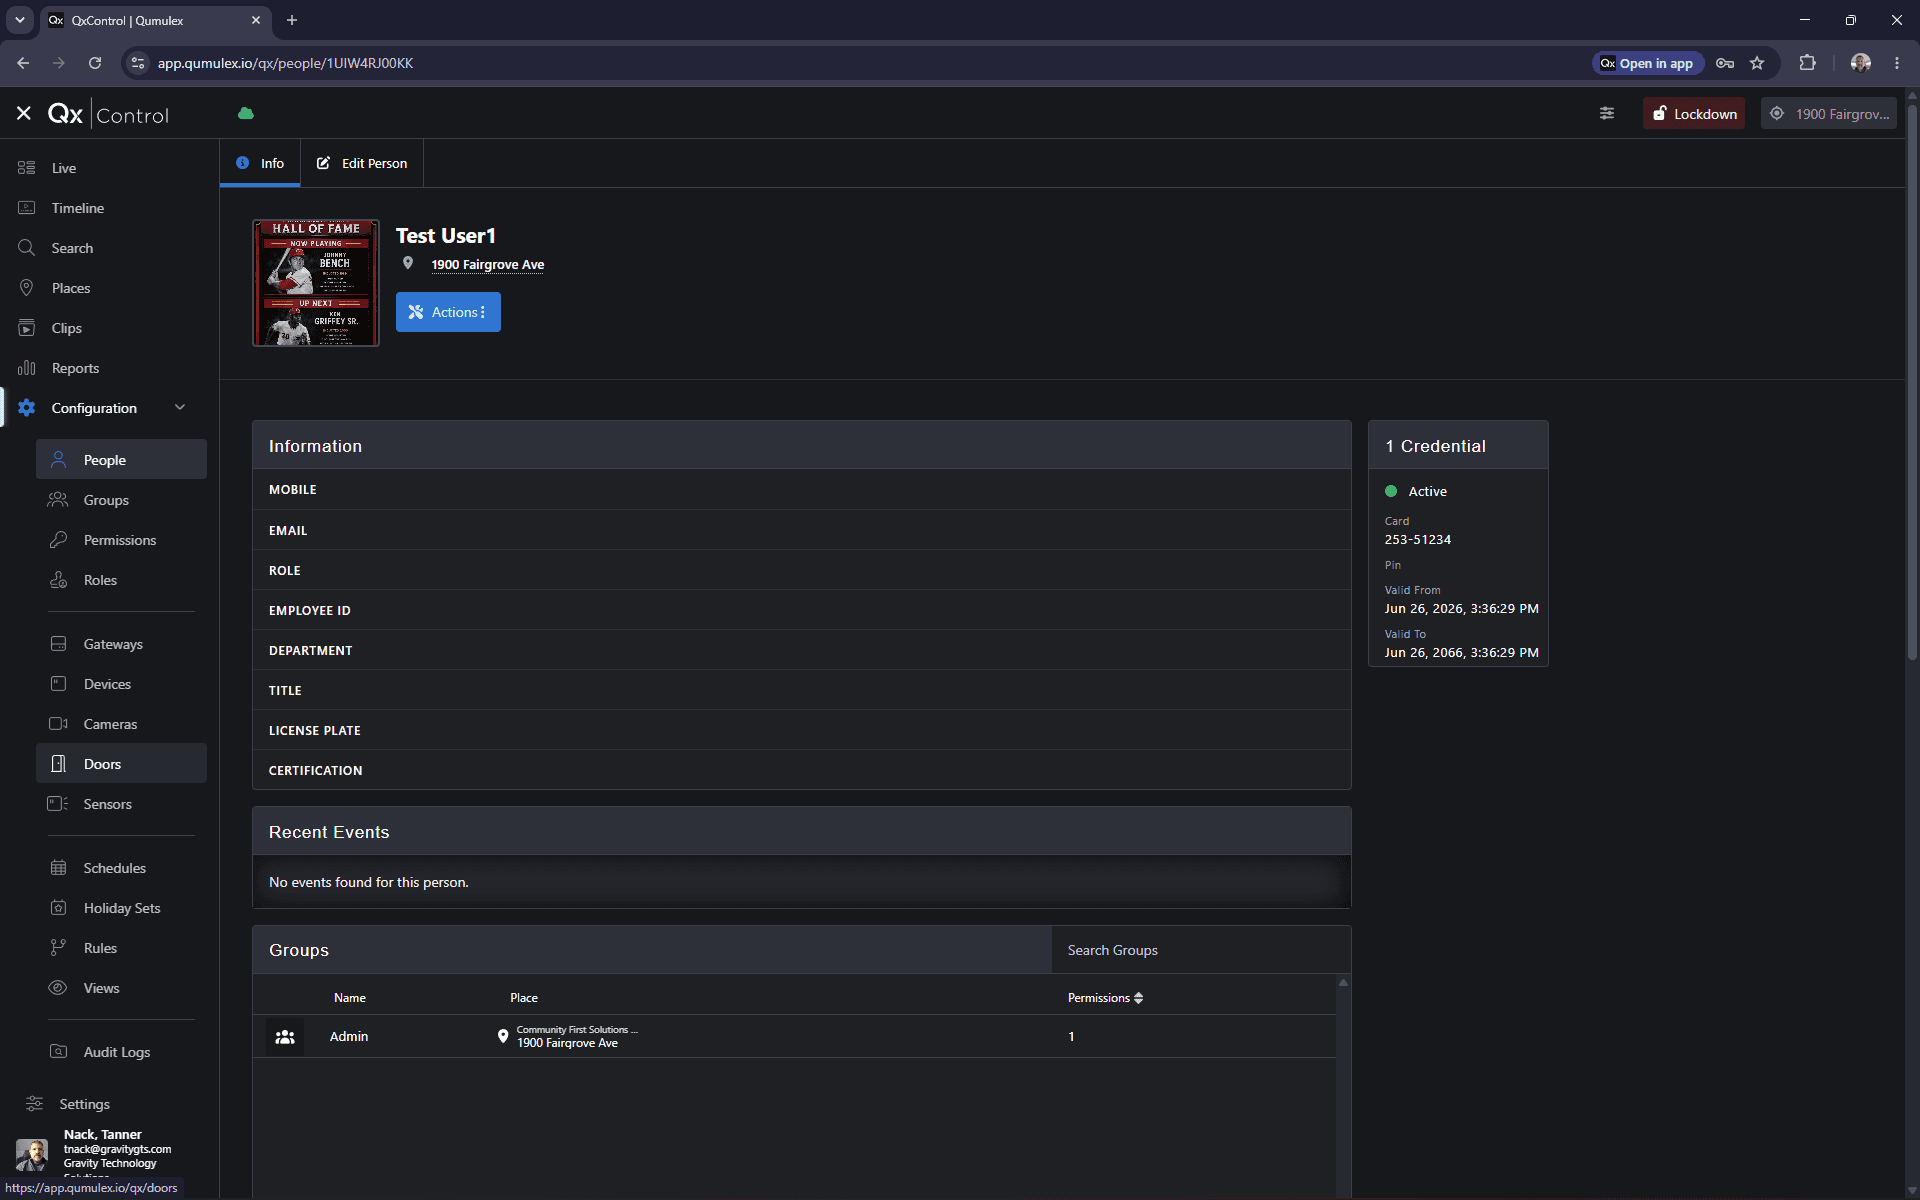The width and height of the screenshot is (1920, 1200).
Task: Bookmark this page with star icon
Action: [1757, 63]
